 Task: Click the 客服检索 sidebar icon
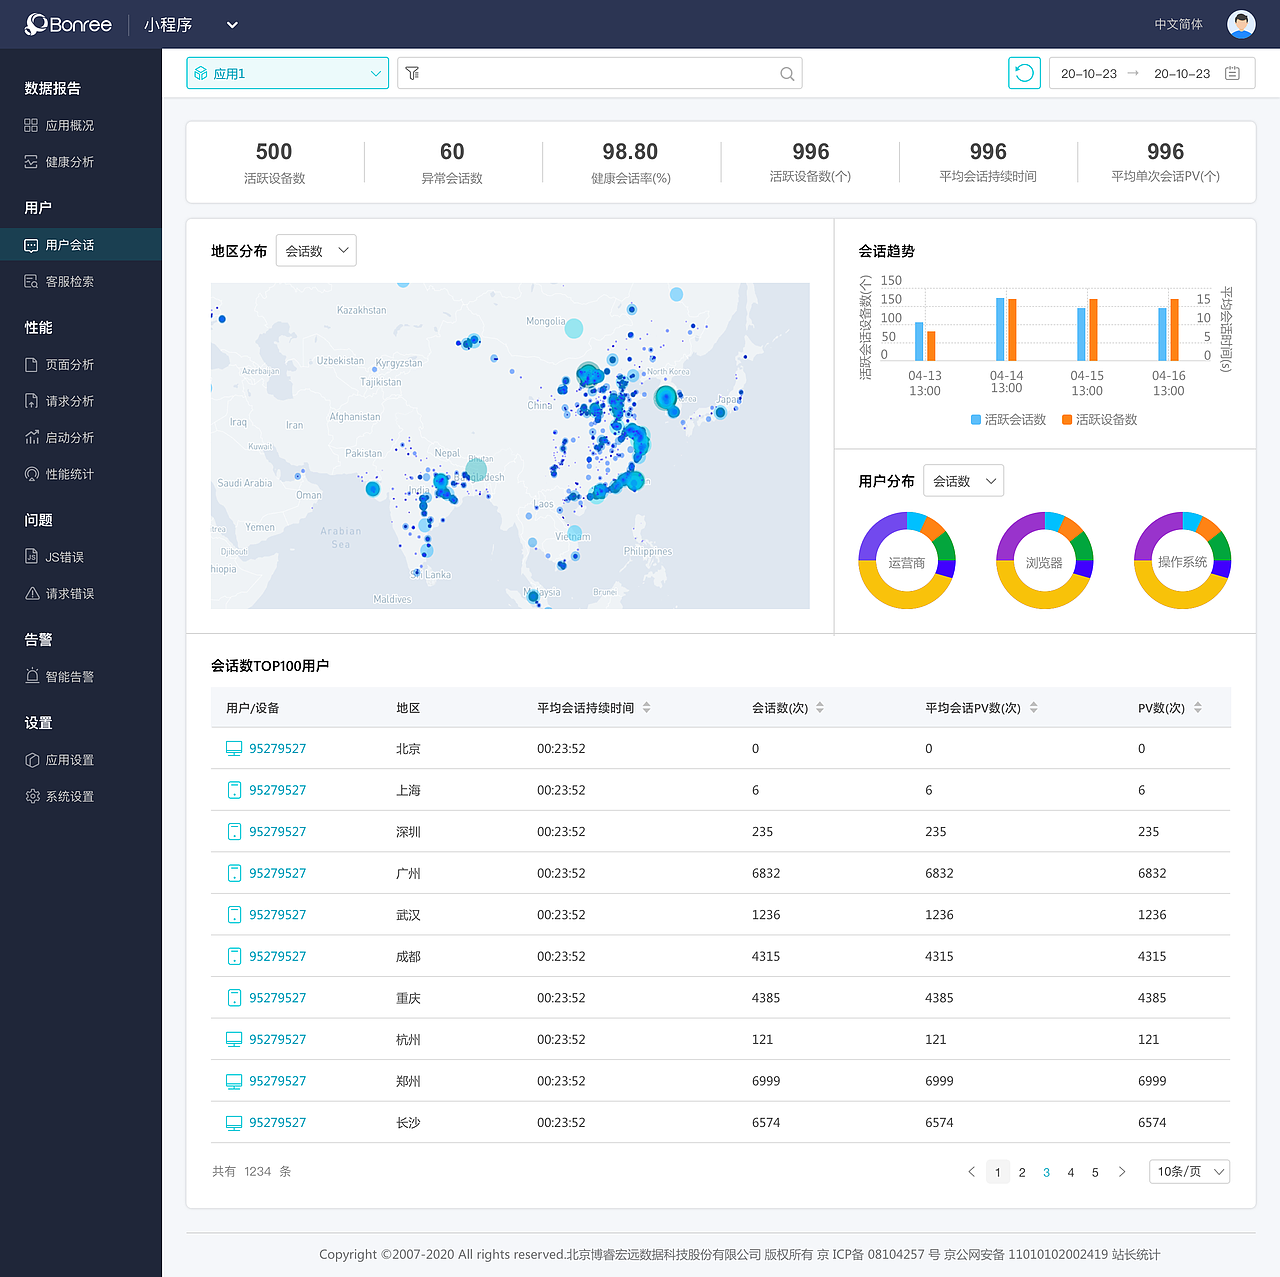(31, 281)
